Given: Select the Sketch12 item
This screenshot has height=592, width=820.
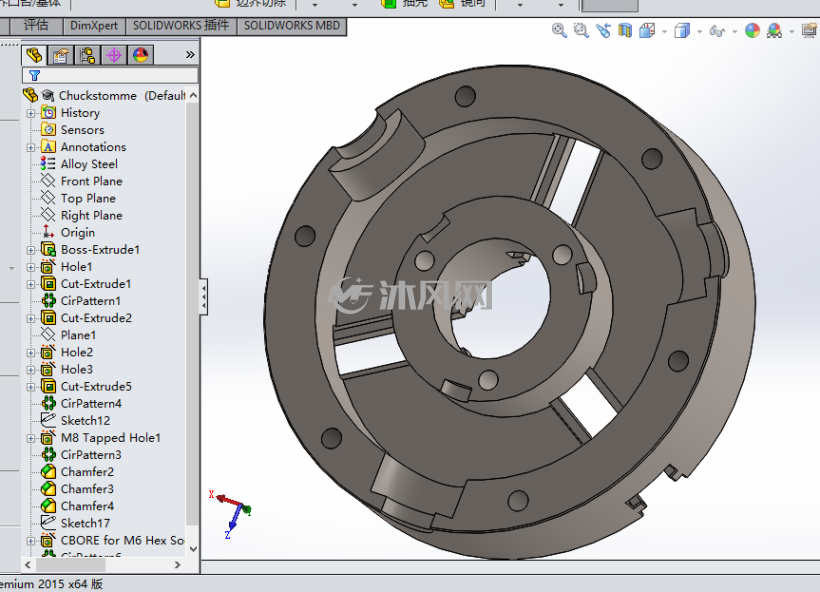Looking at the screenshot, I should (x=76, y=421).
